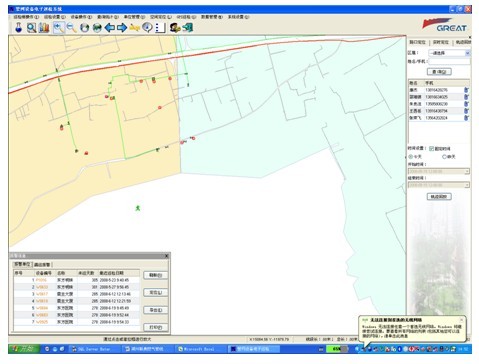The width and height of the screenshot is (479, 364).
Task: Click the name/phone text input field
Action: [x=449, y=61]
